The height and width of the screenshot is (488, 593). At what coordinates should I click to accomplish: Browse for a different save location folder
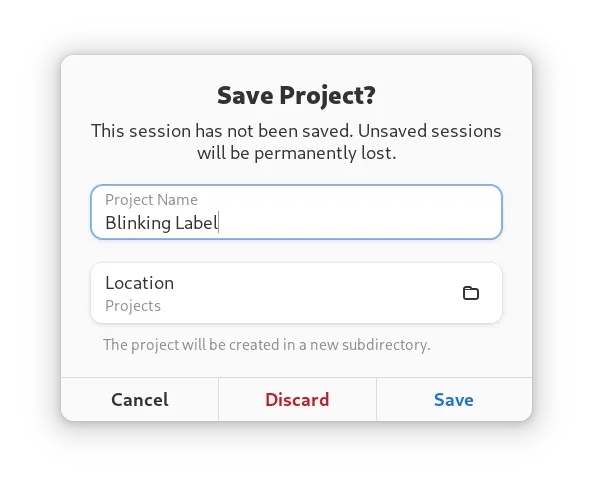tap(471, 293)
